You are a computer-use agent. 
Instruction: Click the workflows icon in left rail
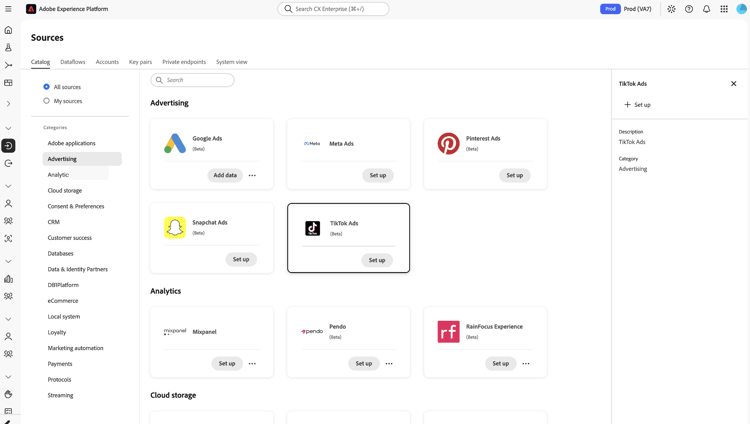pyautogui.click(x=8, y=65)
